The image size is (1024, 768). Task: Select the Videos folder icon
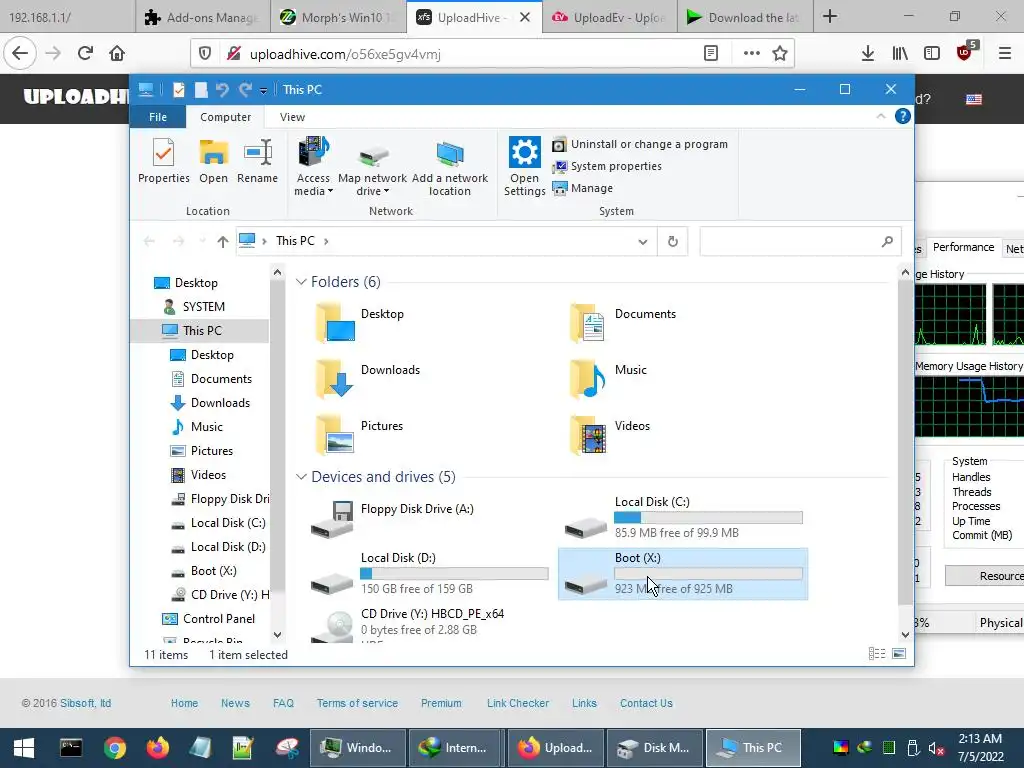click(588, 435)
